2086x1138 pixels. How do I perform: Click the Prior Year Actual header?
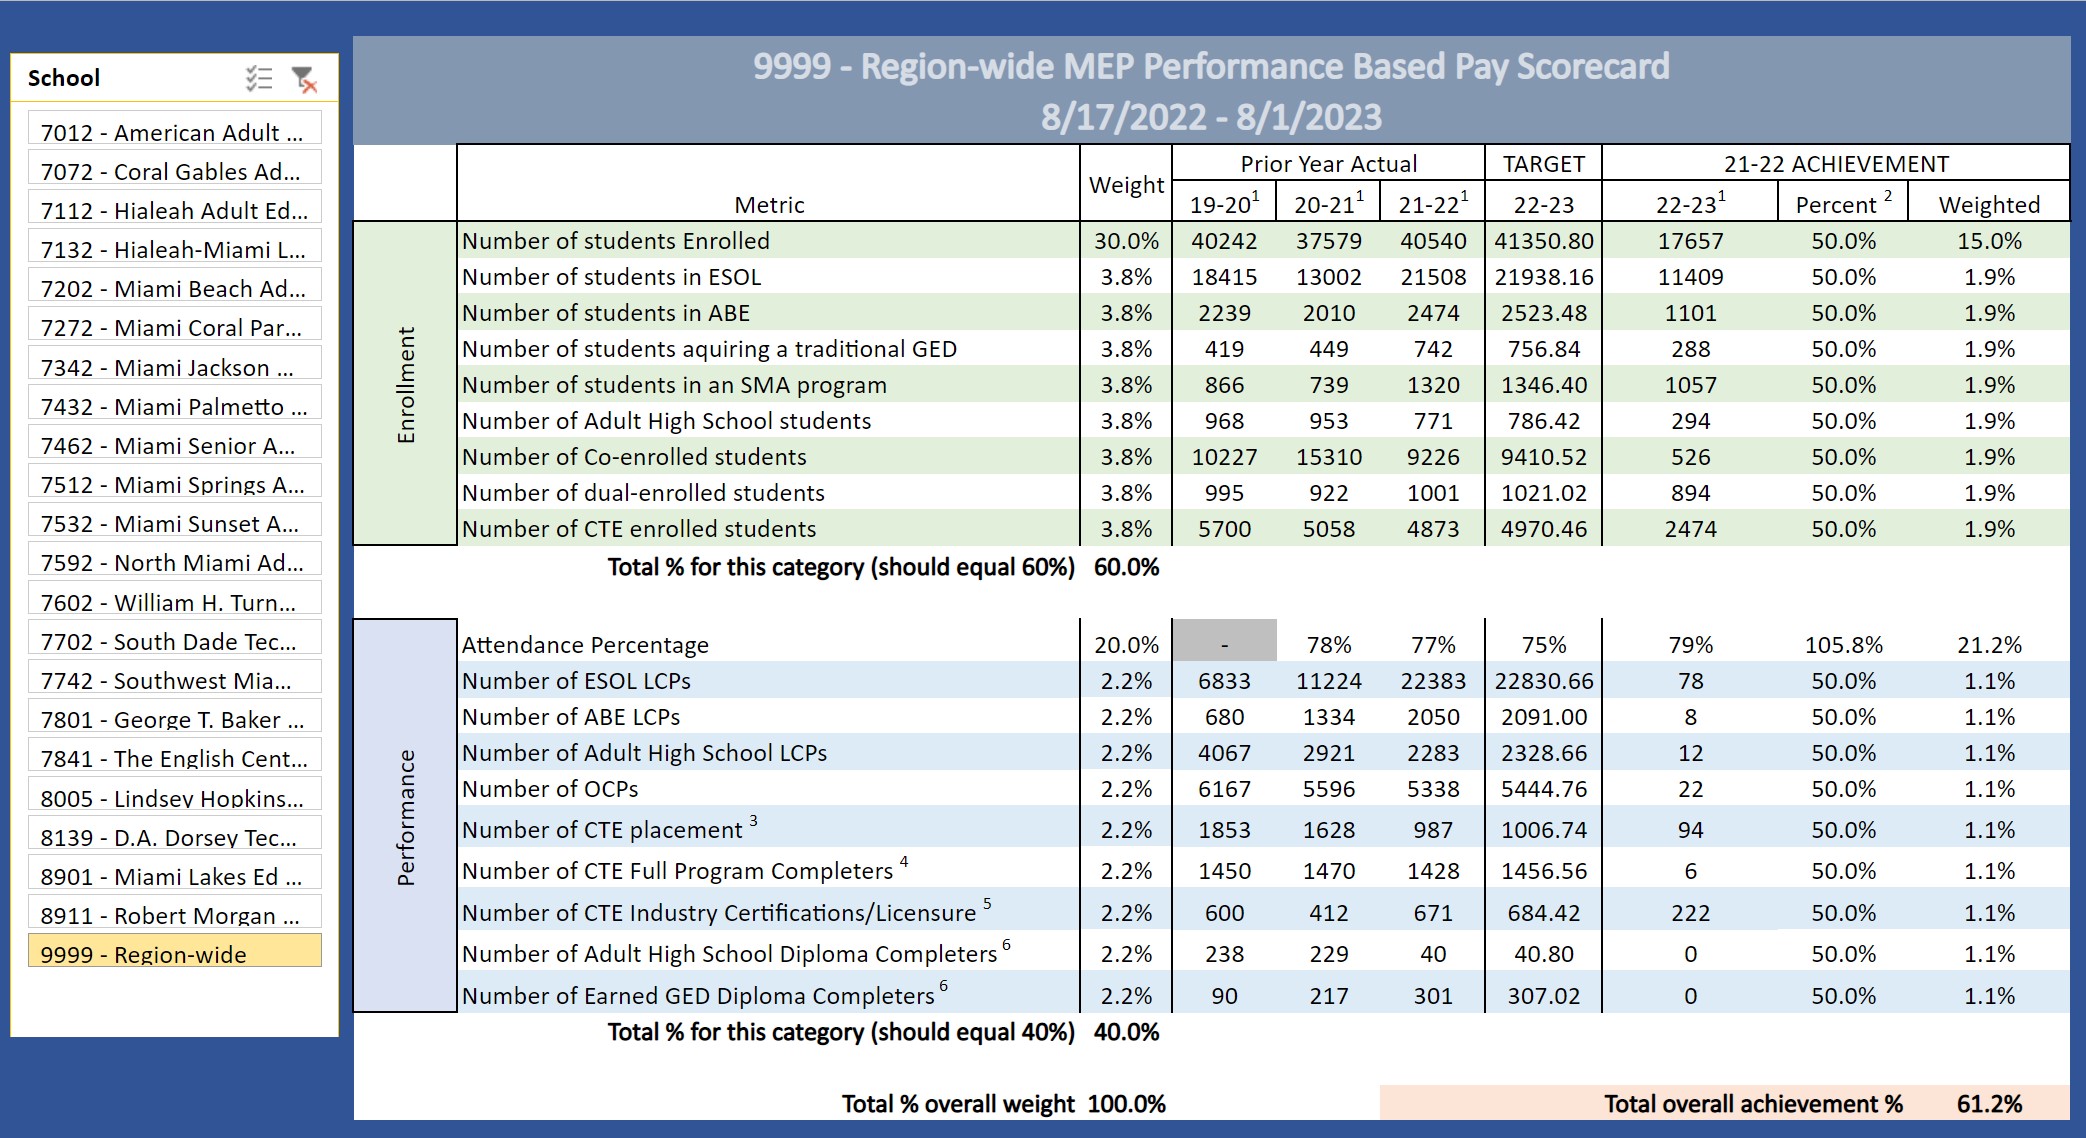(1328, 164)
